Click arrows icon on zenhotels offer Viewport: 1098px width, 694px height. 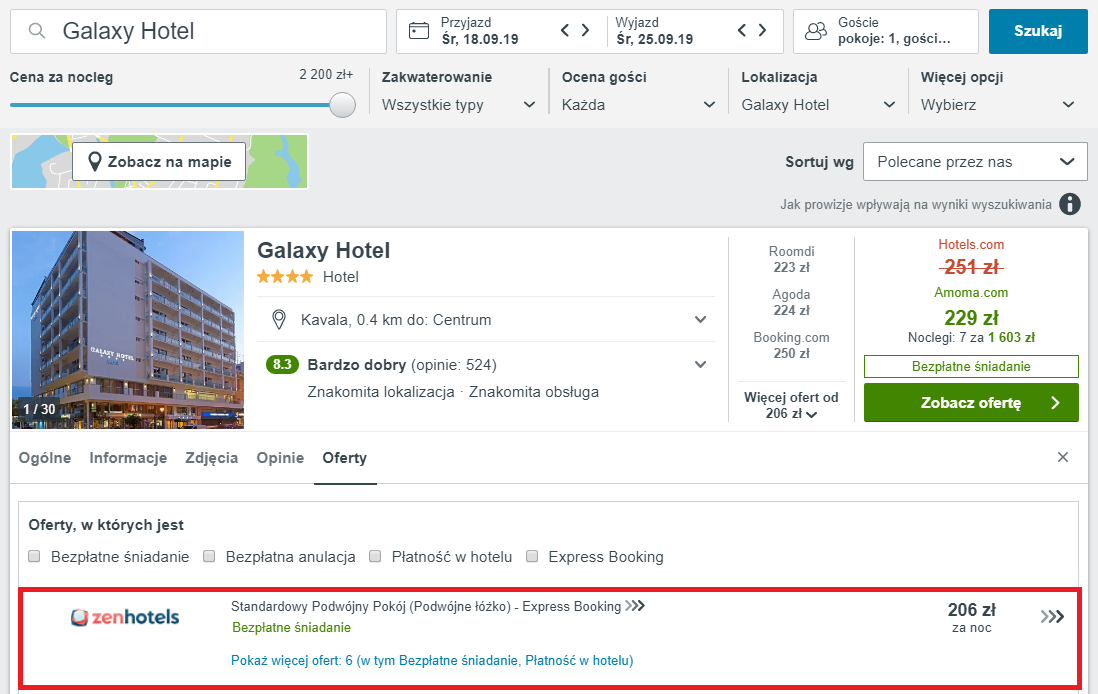pos(1052,617)
